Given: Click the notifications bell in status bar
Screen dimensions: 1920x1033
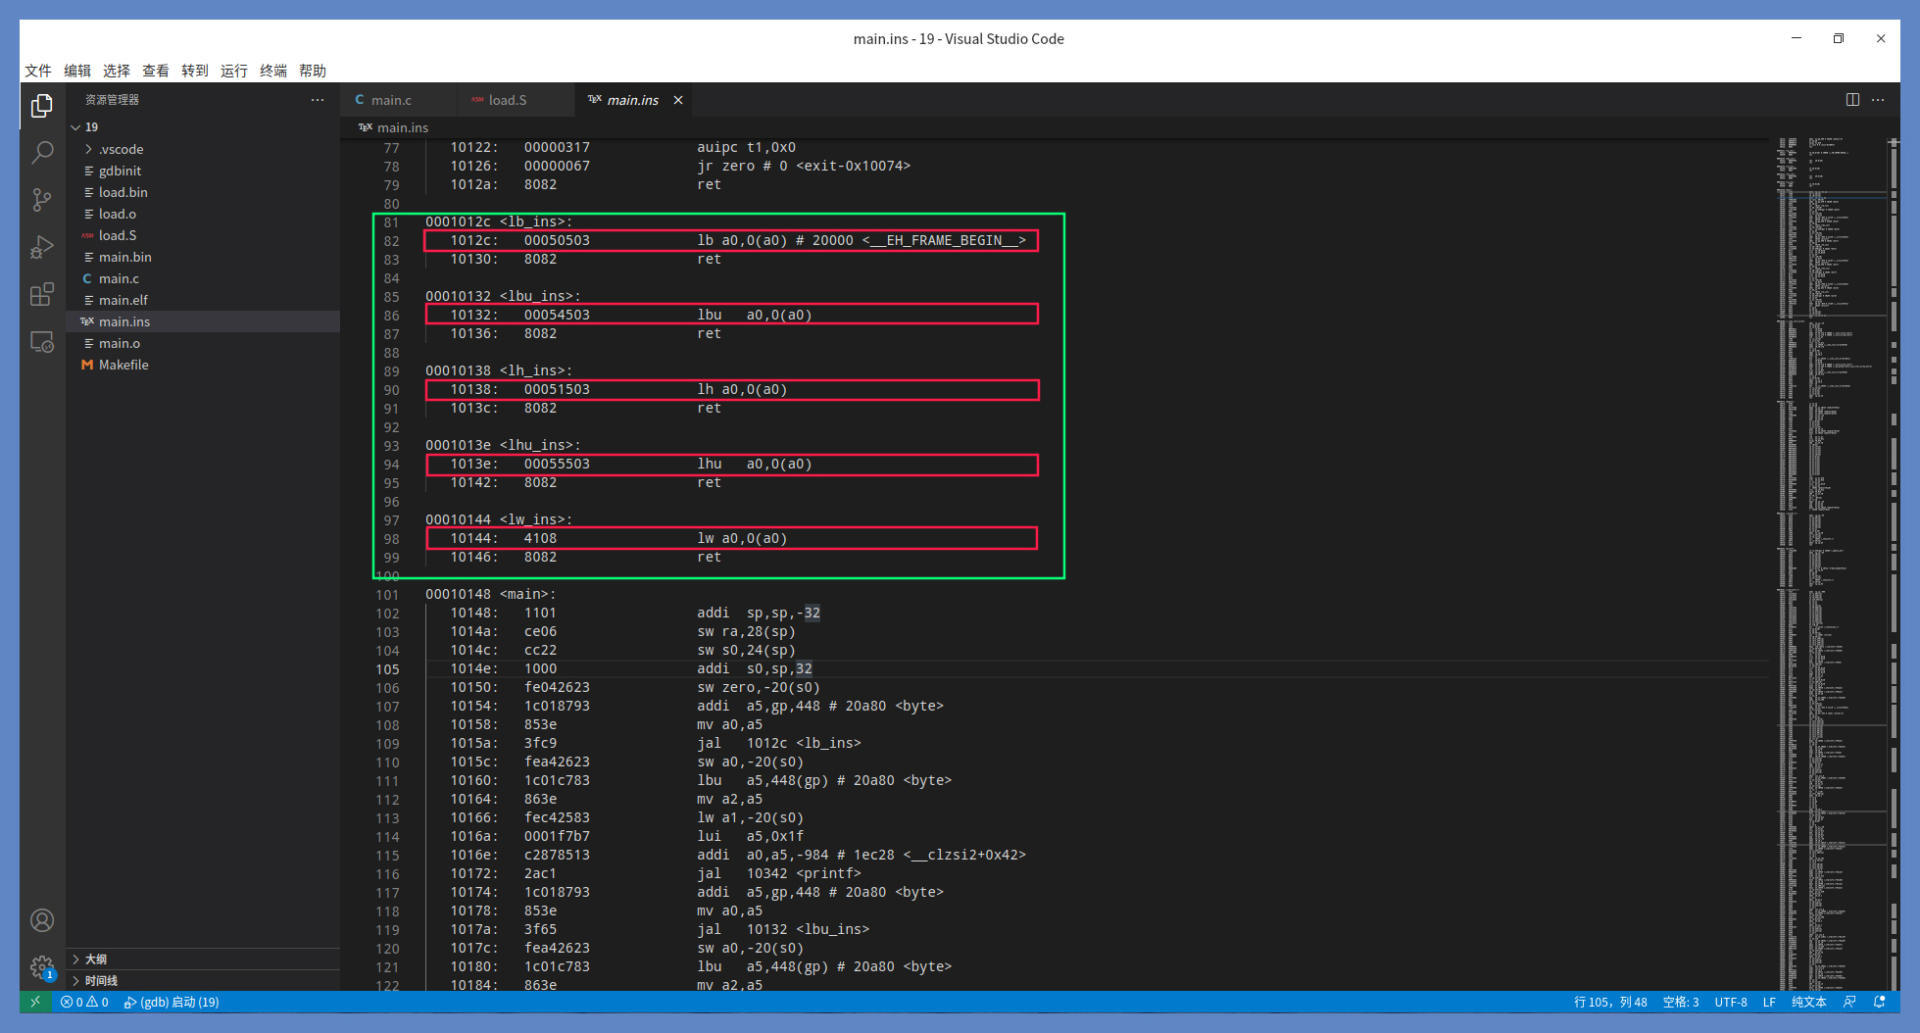Looking at the screenshot, I should coord(1880,1002).
